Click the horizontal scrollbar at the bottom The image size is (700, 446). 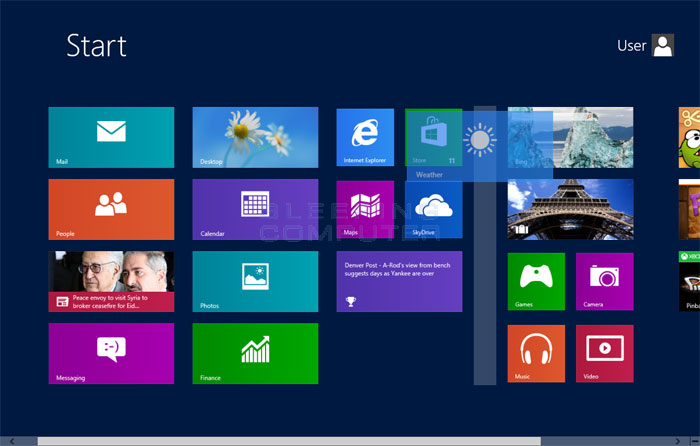(x=288, y=441)
